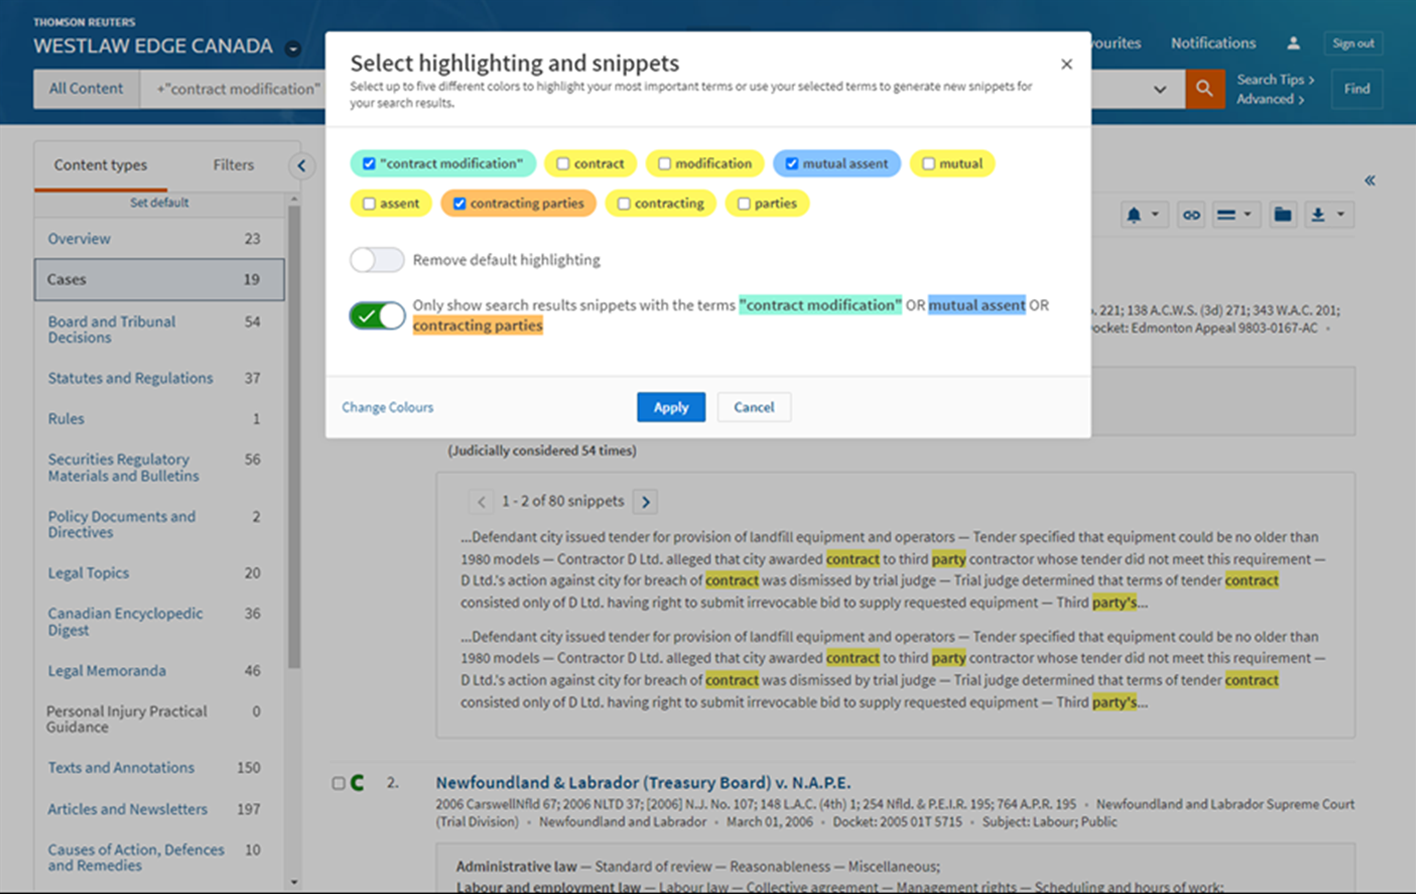The height and width of the screenshot is (894, 1416).
Task: Click the green C flag icon for result 2
Action: 357,783
